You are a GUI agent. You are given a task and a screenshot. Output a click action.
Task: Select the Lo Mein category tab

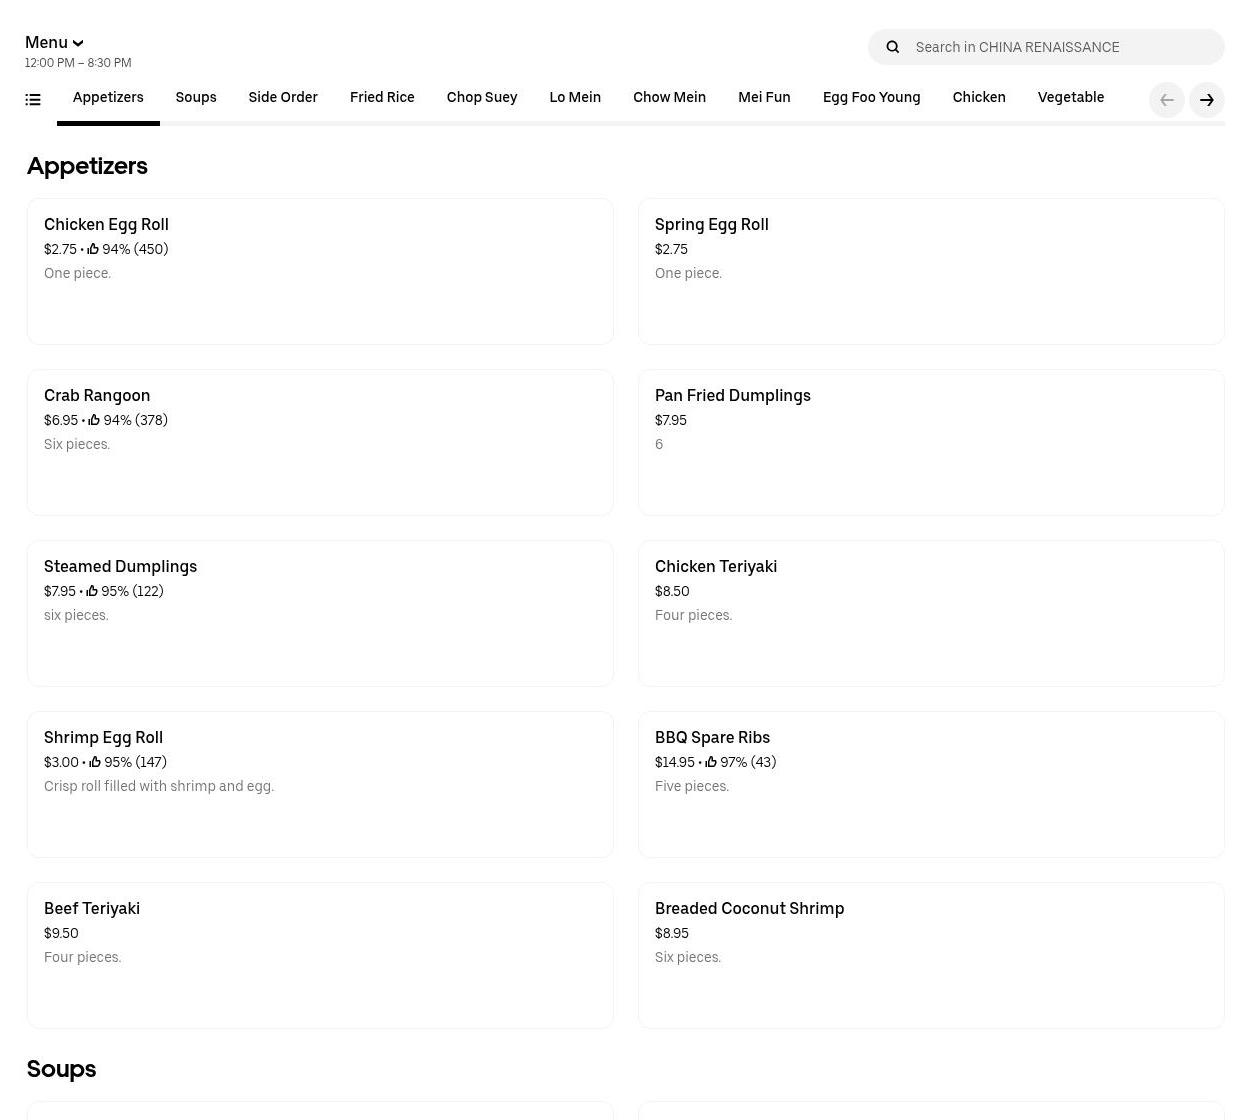pos(575,97)
